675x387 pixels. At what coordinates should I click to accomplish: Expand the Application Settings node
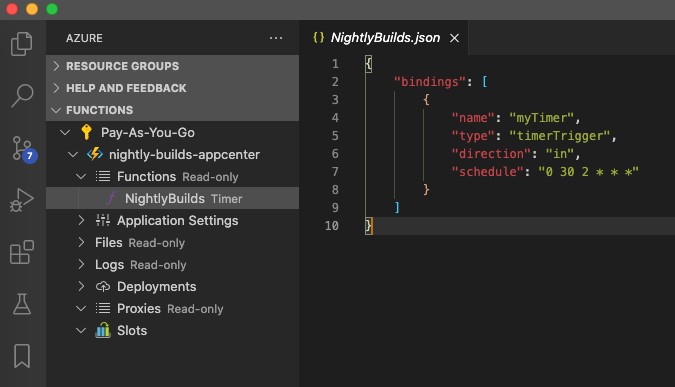[x=81, y=220]
